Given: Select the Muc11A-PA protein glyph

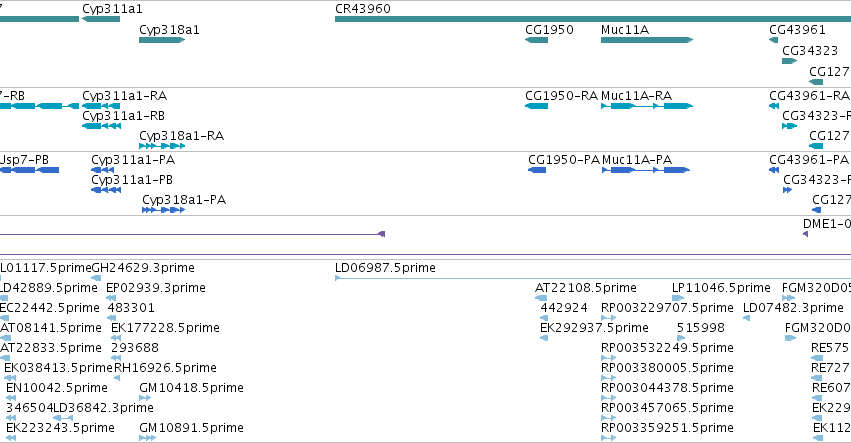Looking at the screenshot, I should click(x=646, y=170).
